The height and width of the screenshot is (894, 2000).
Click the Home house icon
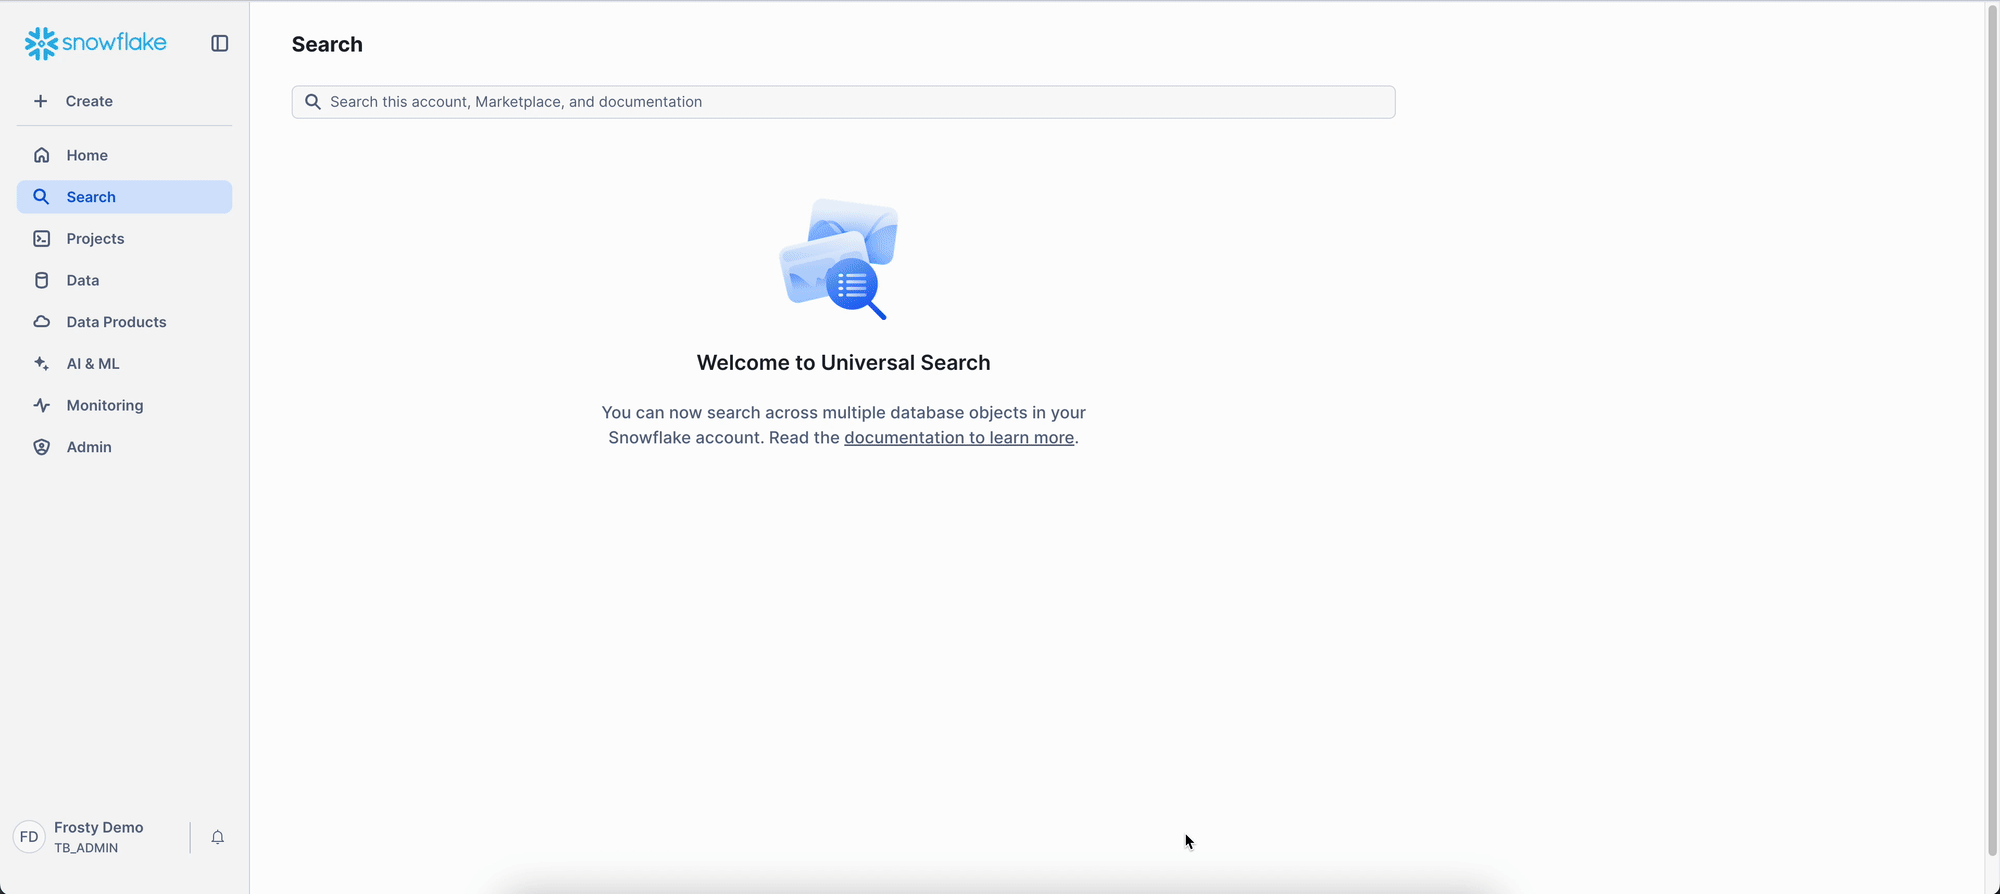click(x=41, y=155)
